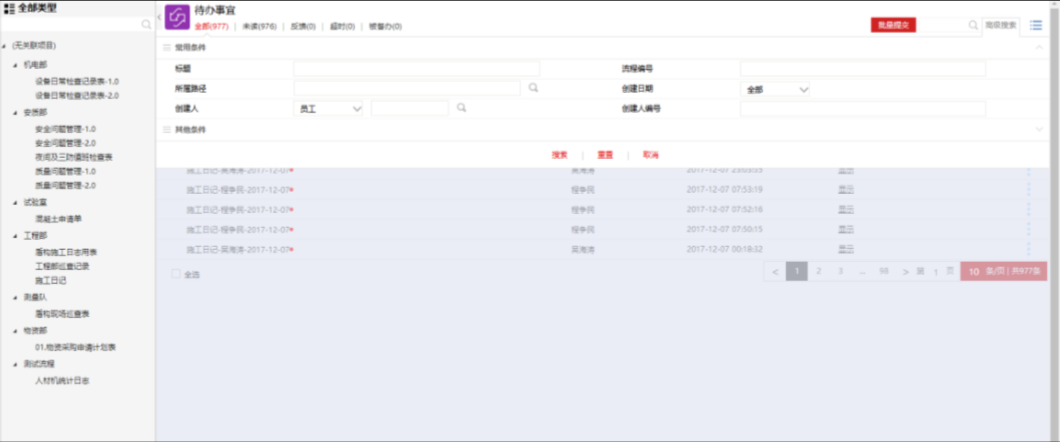Viewport: 1060px width, 442px height.
Task: Click the 10 条/页 page size box
Action: point(1003,272)
